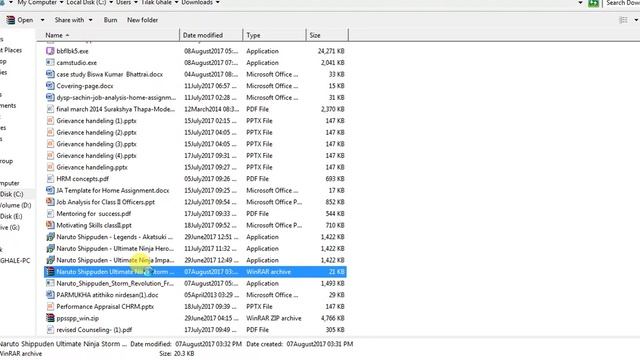
Task: Click the WinRAR ZIP archive type cell
Action: pos(274,318)
